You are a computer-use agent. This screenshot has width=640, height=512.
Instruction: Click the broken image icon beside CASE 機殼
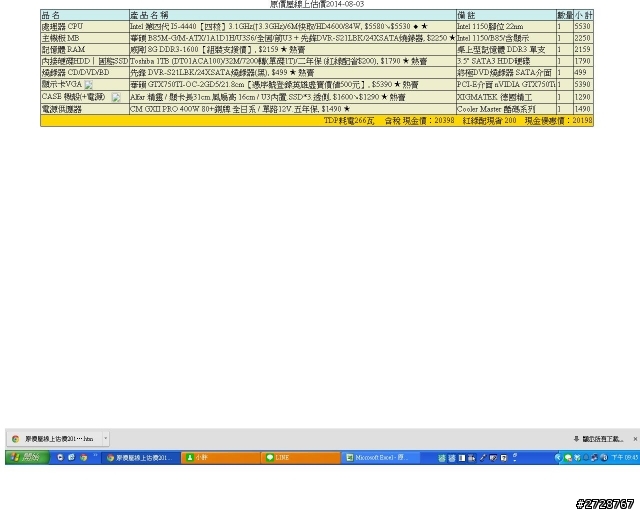point(116,97)
